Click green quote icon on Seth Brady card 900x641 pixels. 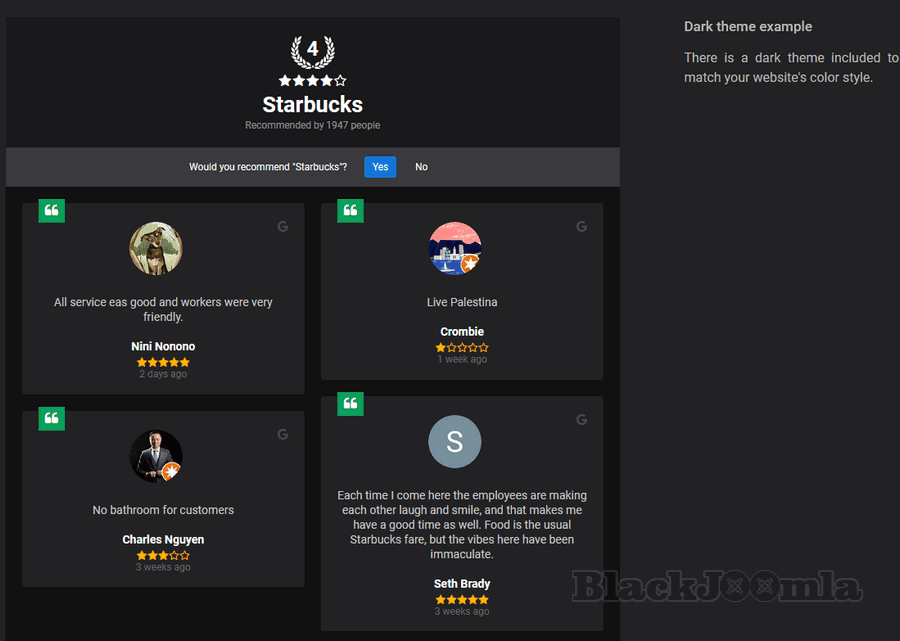pyautogui.click(x=350, y=404)
